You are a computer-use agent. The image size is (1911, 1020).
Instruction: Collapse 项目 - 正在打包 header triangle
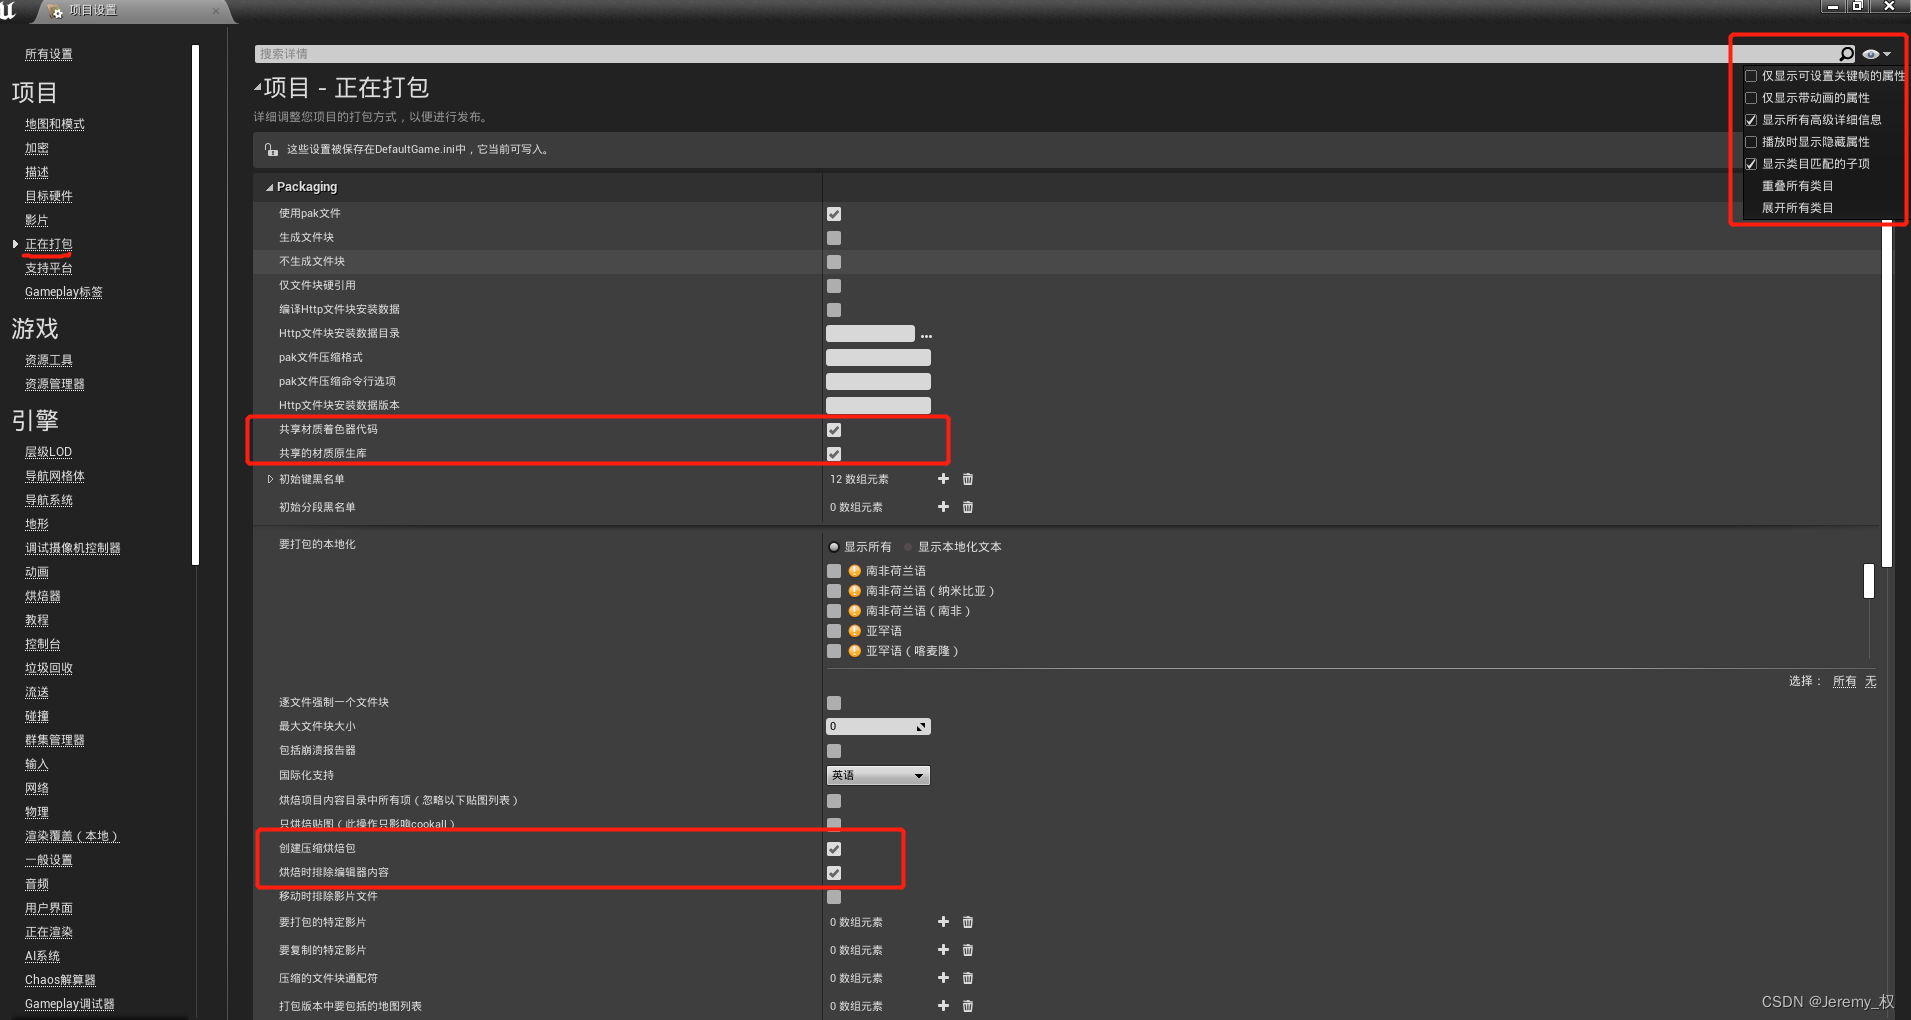coord(258,87)
